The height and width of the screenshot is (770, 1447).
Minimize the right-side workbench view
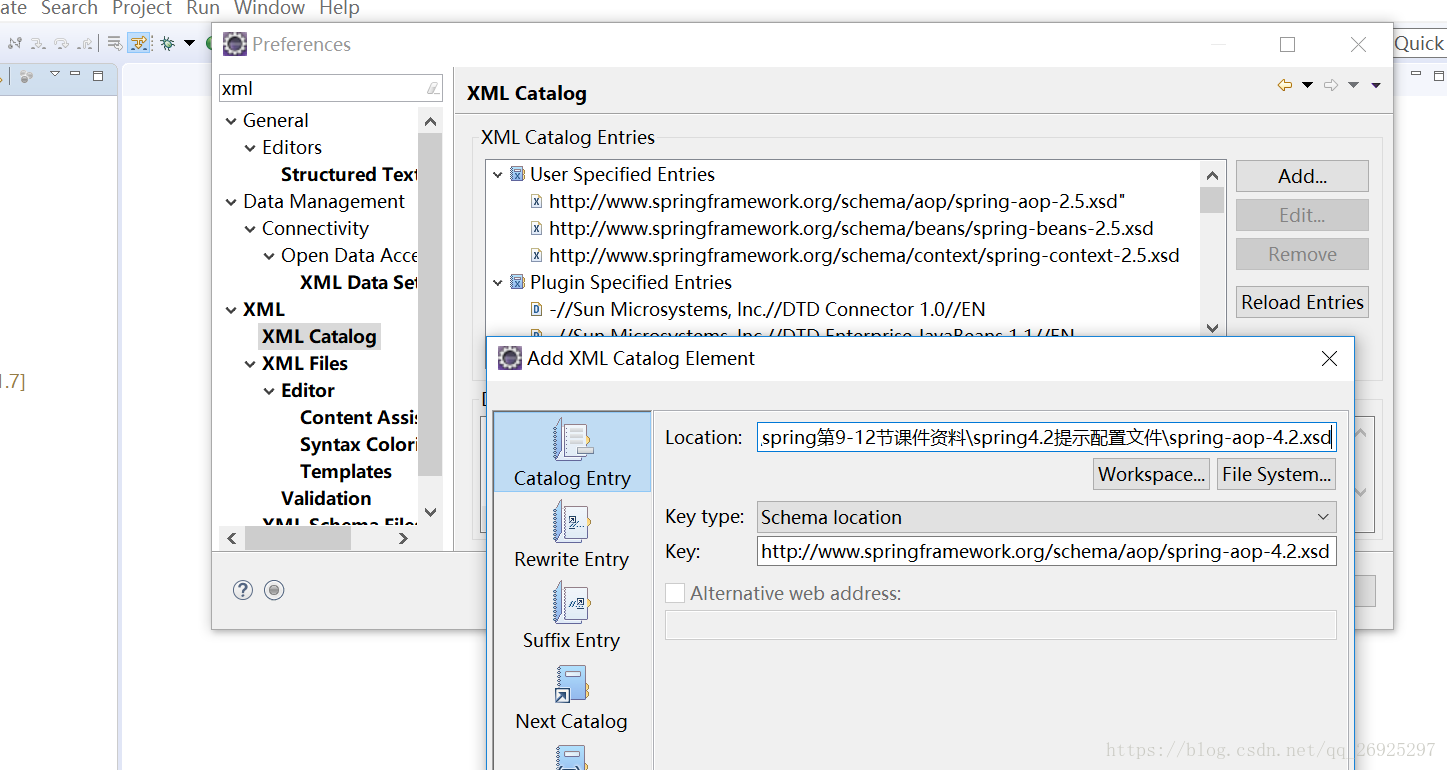[1416, 74]
